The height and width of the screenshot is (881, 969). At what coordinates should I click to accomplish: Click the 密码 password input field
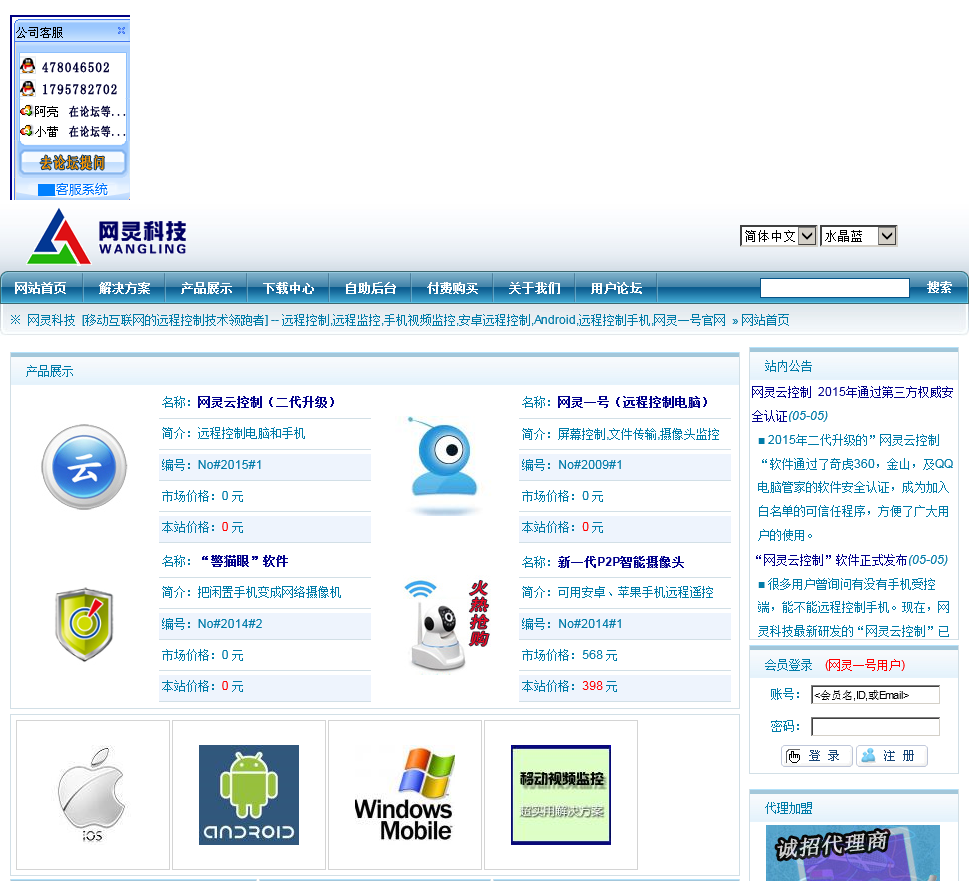click(x=876, y=727)
